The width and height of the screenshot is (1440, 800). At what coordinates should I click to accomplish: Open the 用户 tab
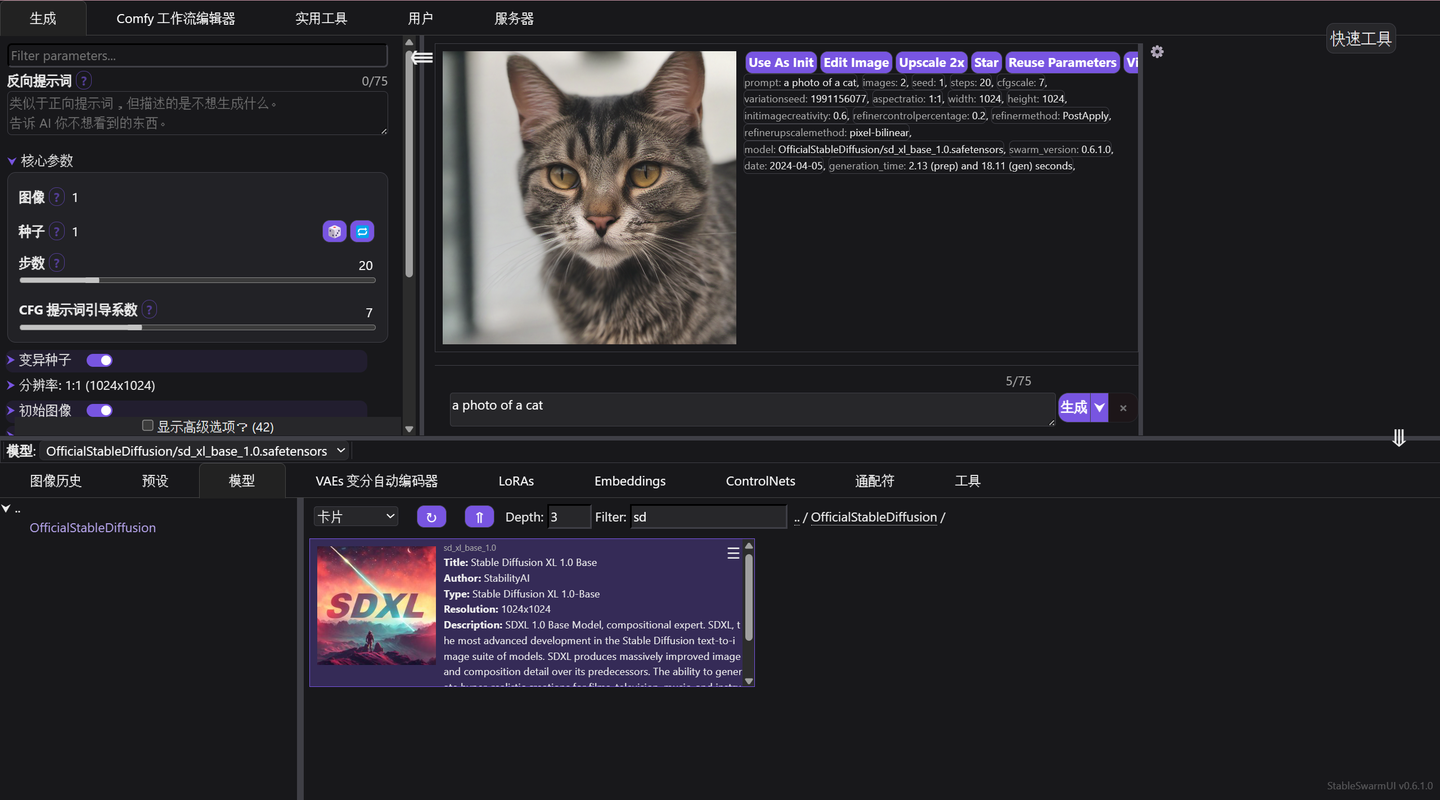pyautogui.click(x=421, y=18)
